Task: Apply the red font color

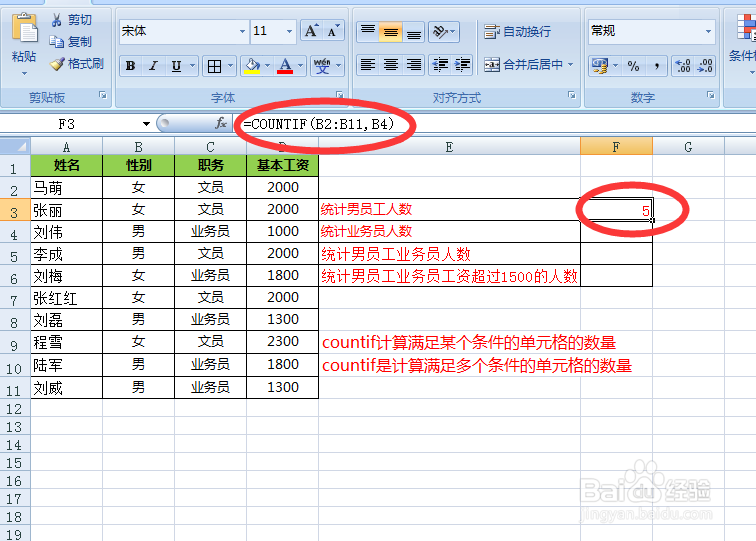Action: tap(285, 66)
